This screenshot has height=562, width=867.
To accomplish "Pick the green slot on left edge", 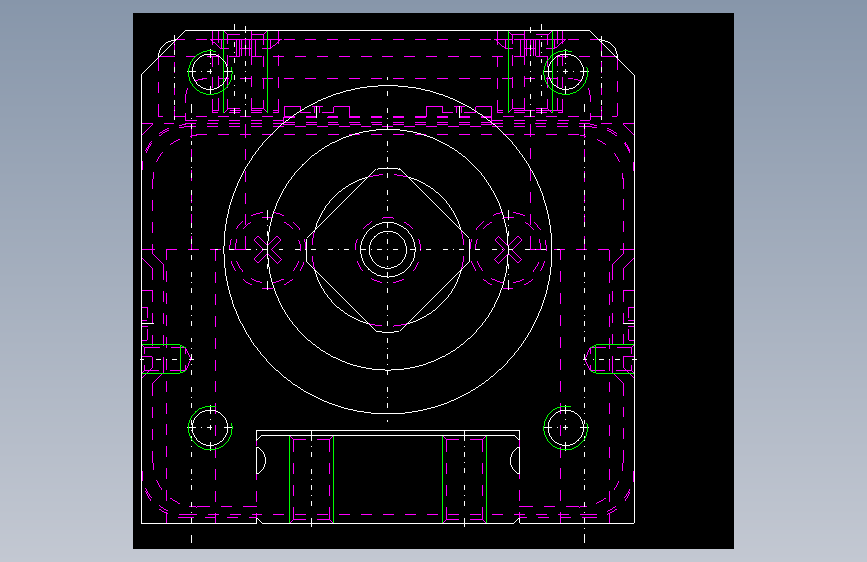I will 165,359.
